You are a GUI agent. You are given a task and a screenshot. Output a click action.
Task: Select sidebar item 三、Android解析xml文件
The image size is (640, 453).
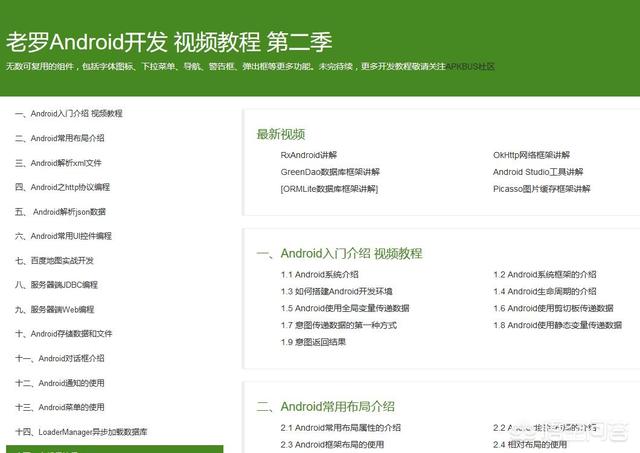tap(58, 163)
